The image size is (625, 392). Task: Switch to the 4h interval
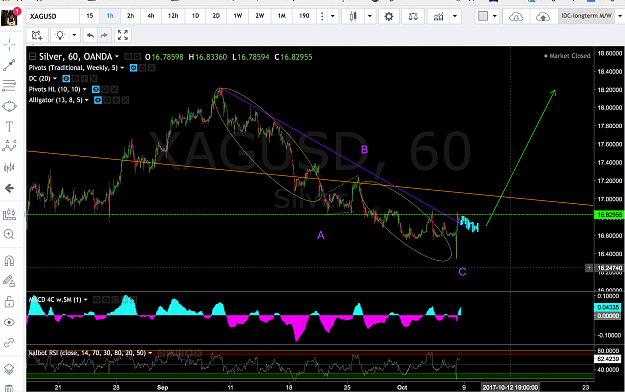(151, 16)
